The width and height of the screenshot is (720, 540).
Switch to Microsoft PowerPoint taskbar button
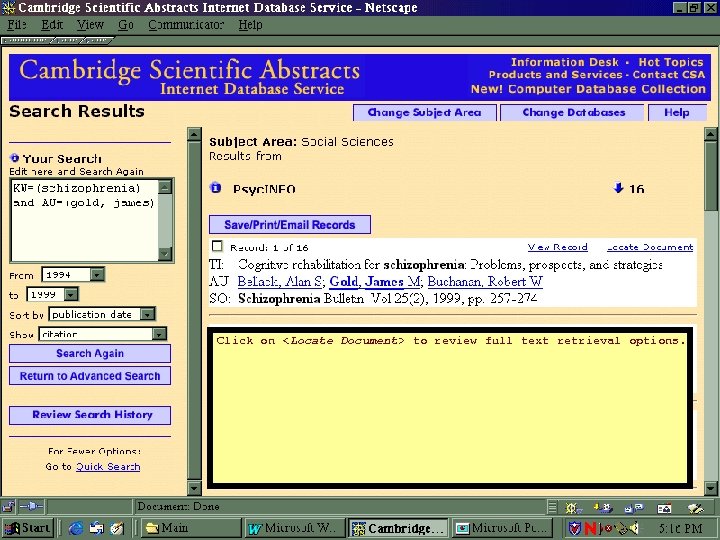[501, 528]
